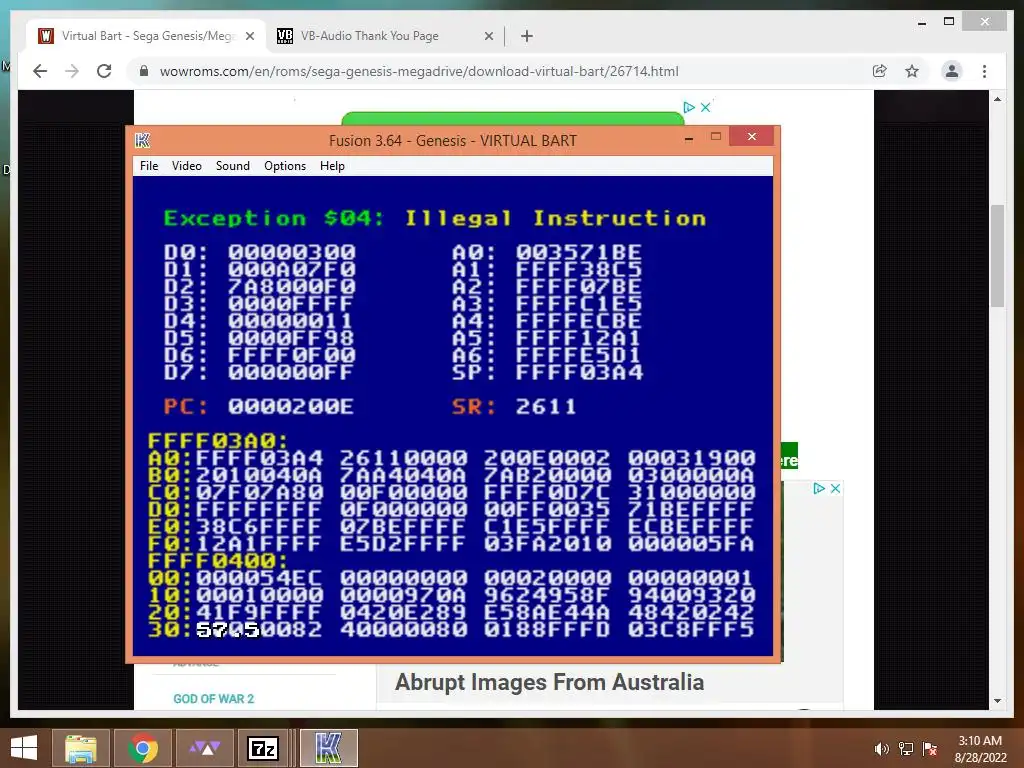Select Kega Fusion in the taskbar
Viewport: 1024px width, 768px height.
click(x=328, y=748)
